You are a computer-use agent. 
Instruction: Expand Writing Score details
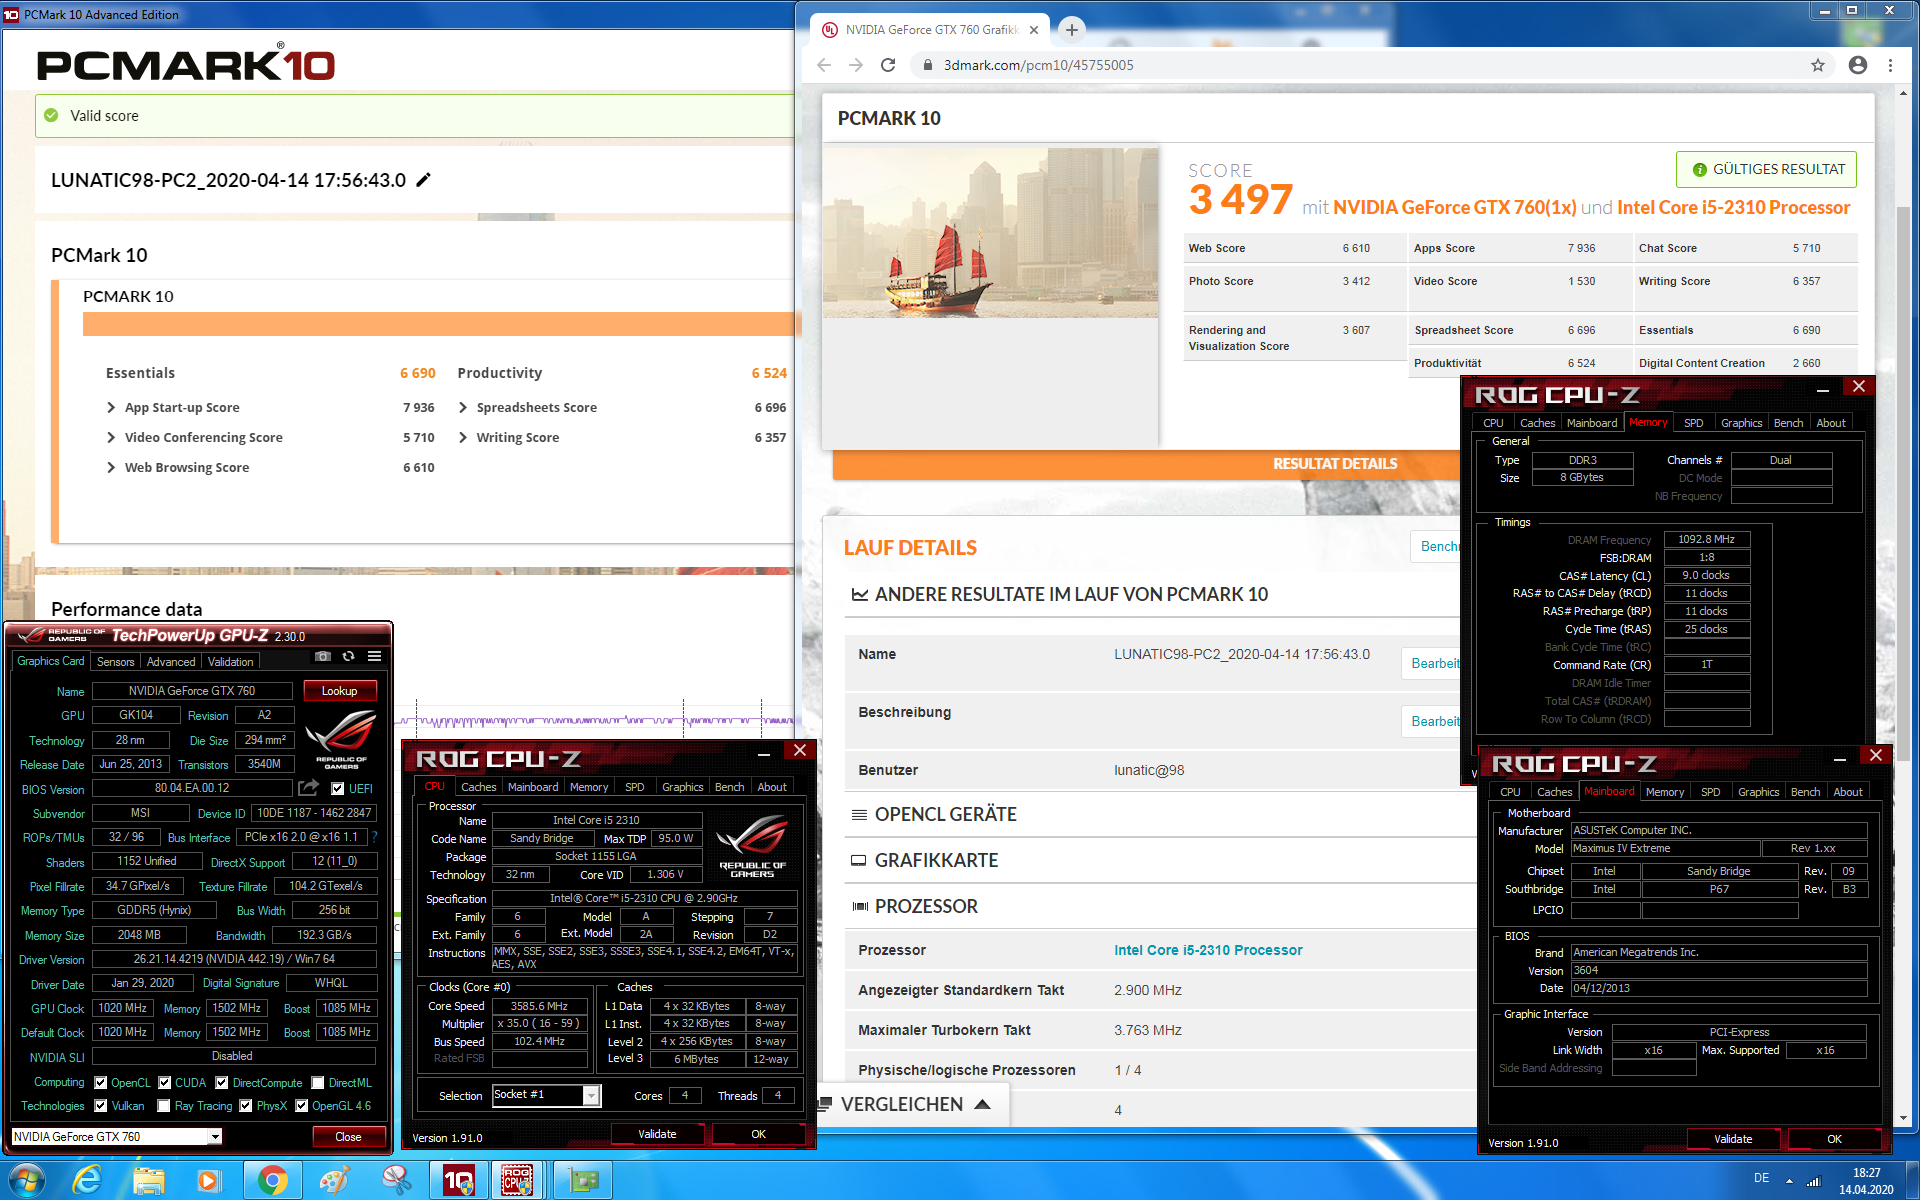(463, 437)
